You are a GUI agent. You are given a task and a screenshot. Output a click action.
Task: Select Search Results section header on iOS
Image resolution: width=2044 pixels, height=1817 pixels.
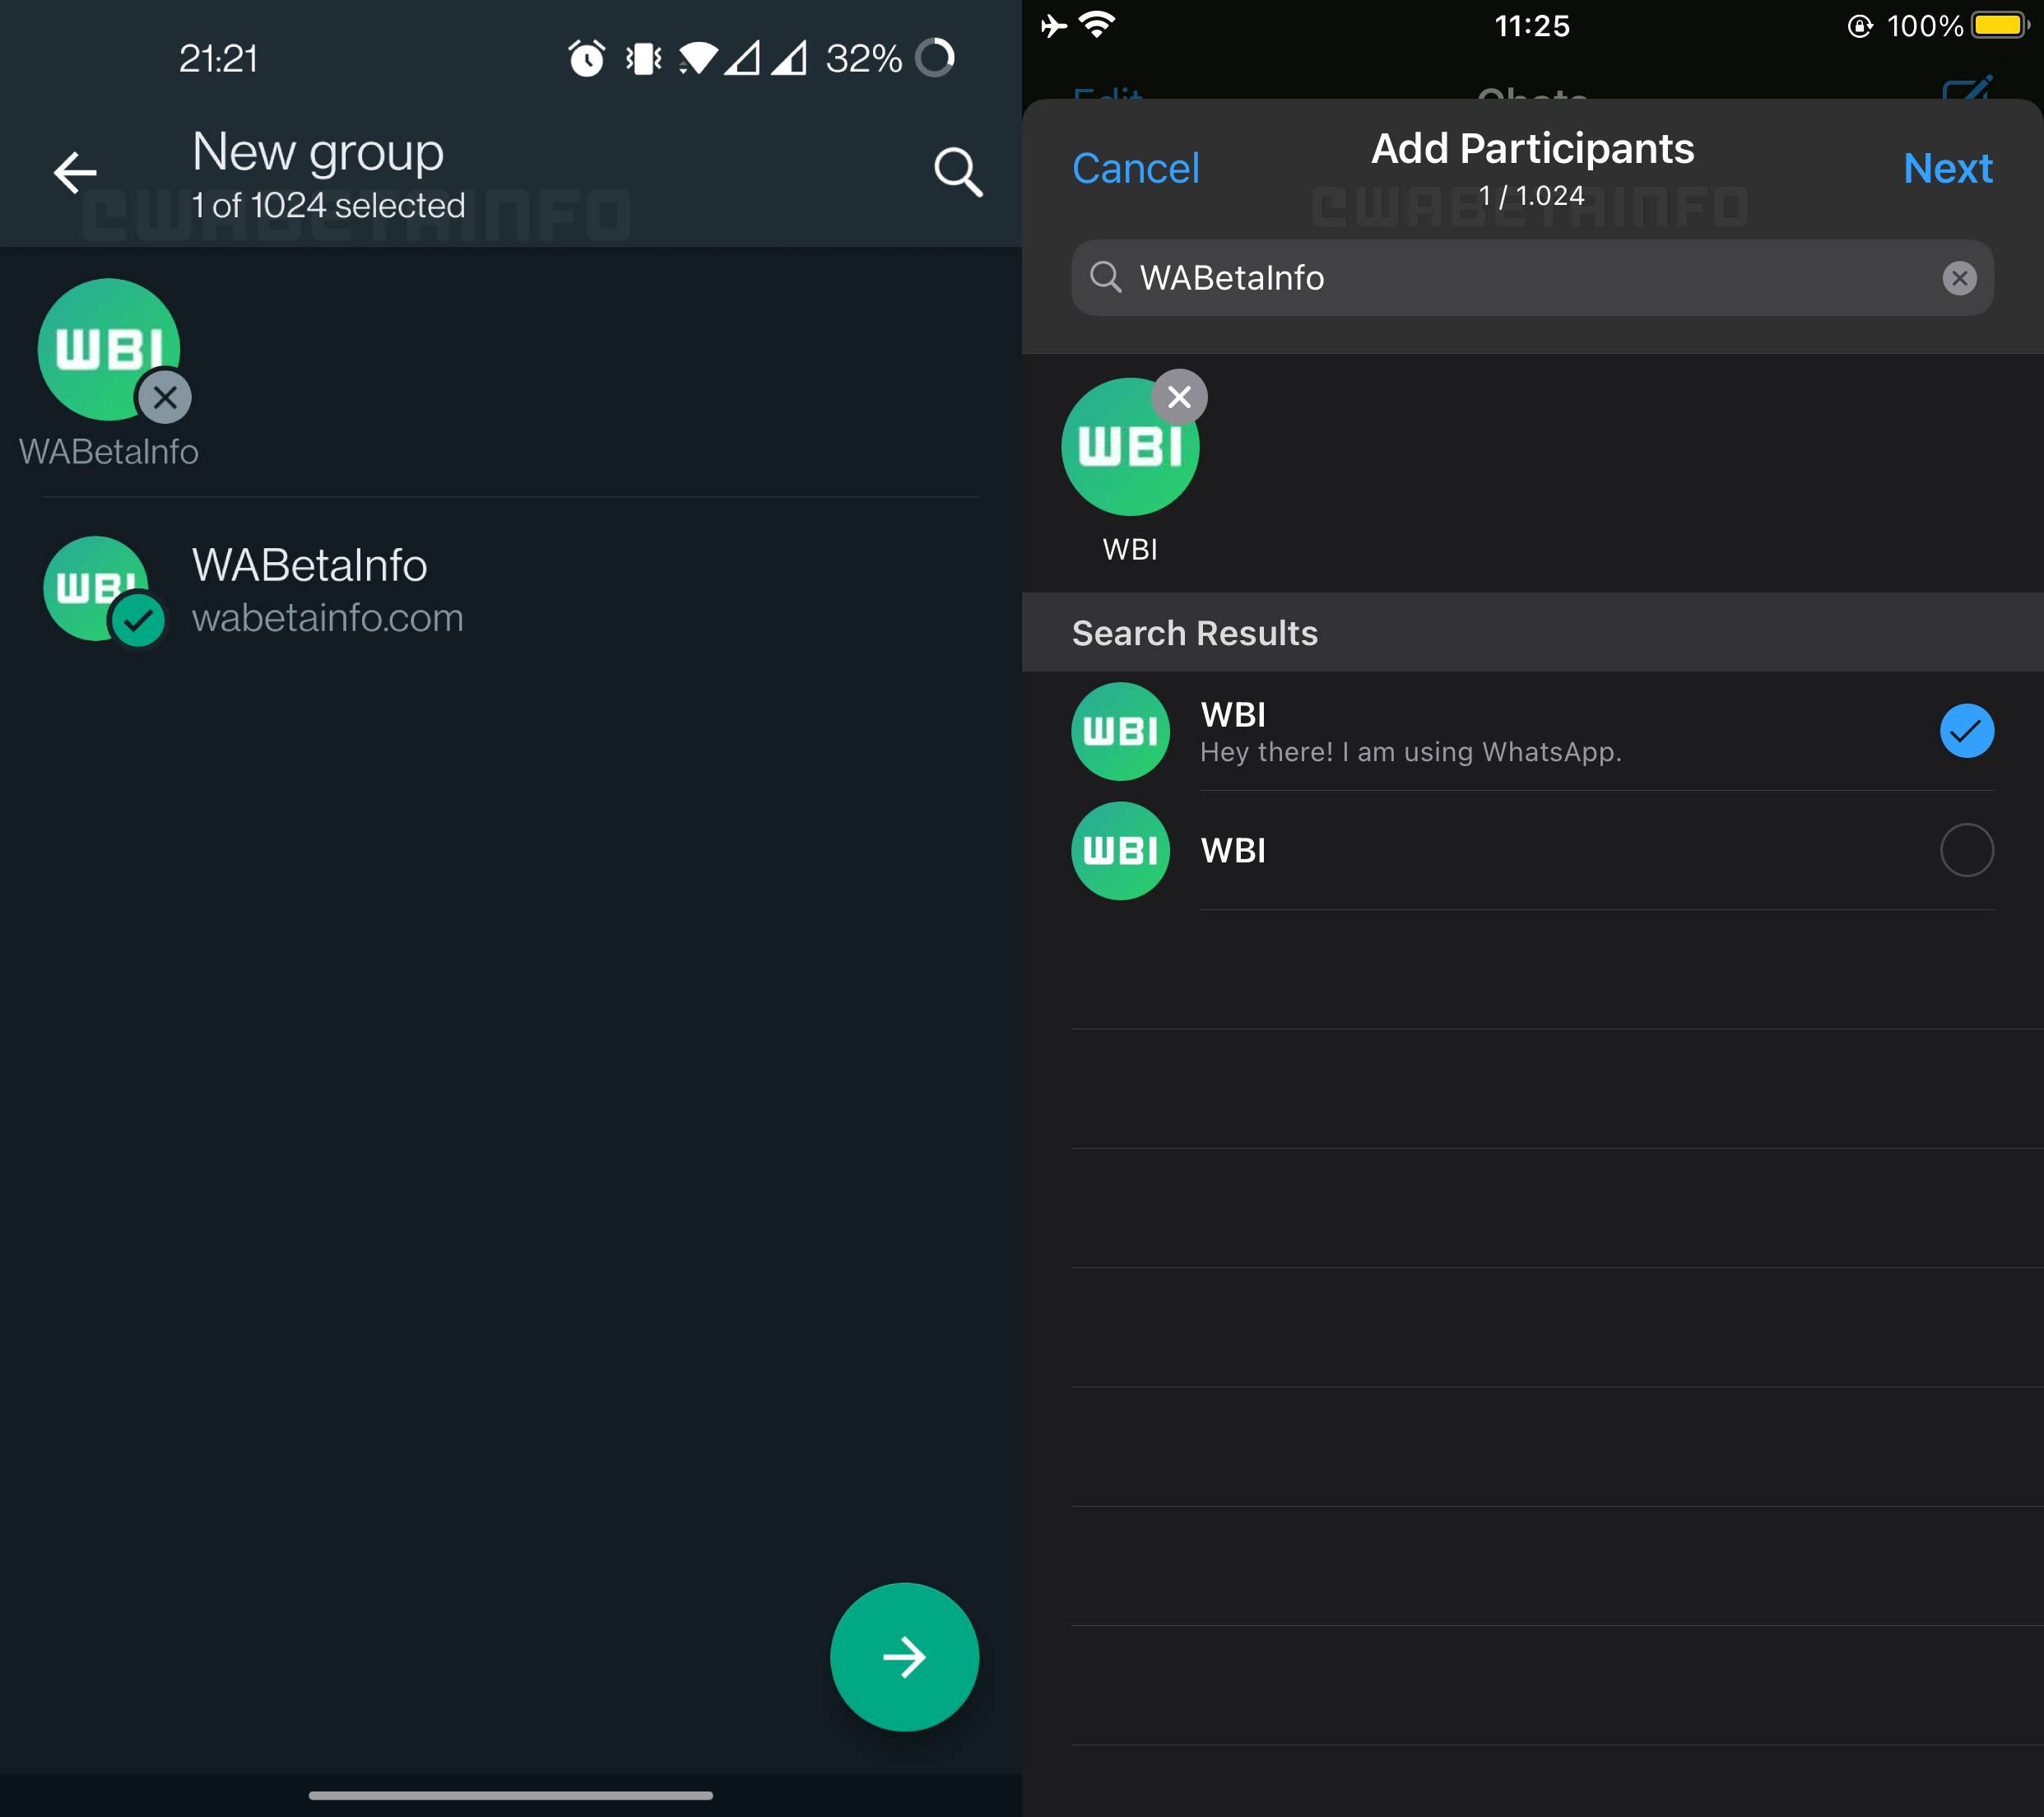[x=1532, y=633]
